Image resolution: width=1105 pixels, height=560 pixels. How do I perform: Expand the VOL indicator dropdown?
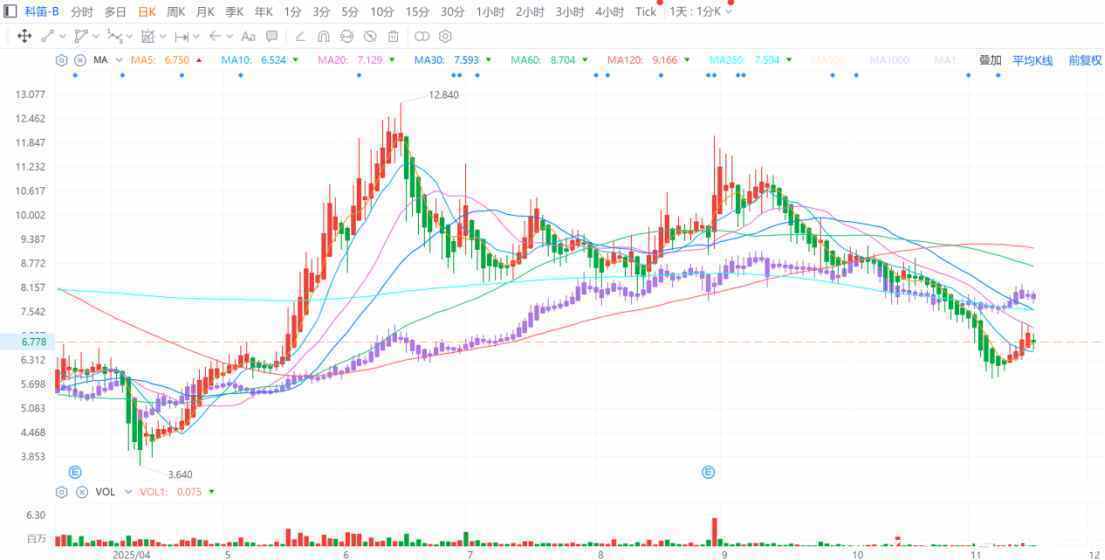(128, 492)
